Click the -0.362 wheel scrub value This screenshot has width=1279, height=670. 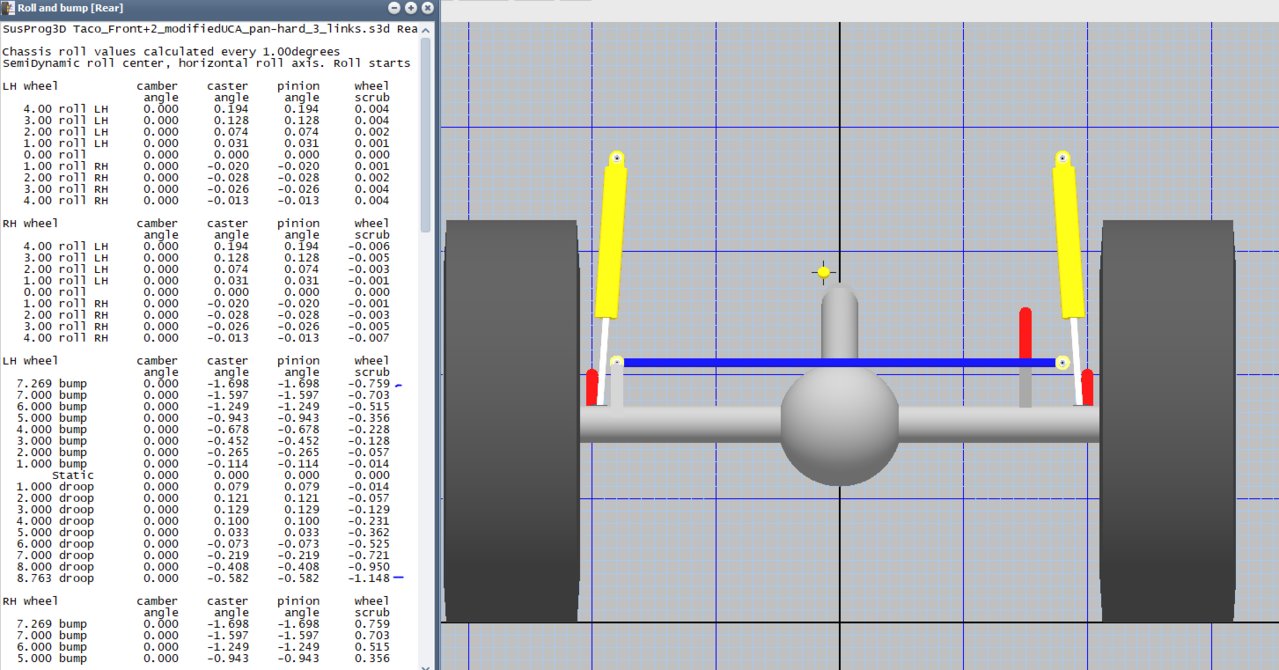371,532
